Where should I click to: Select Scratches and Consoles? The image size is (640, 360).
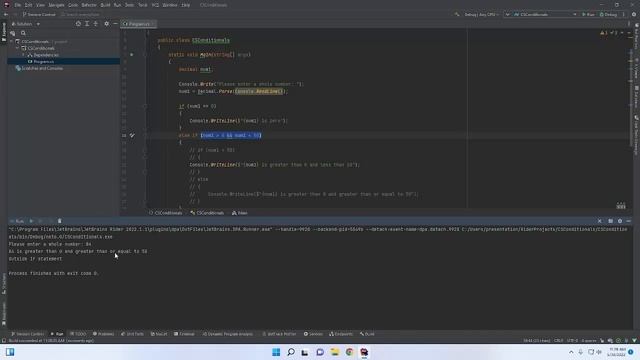click(x=39, y=68)
